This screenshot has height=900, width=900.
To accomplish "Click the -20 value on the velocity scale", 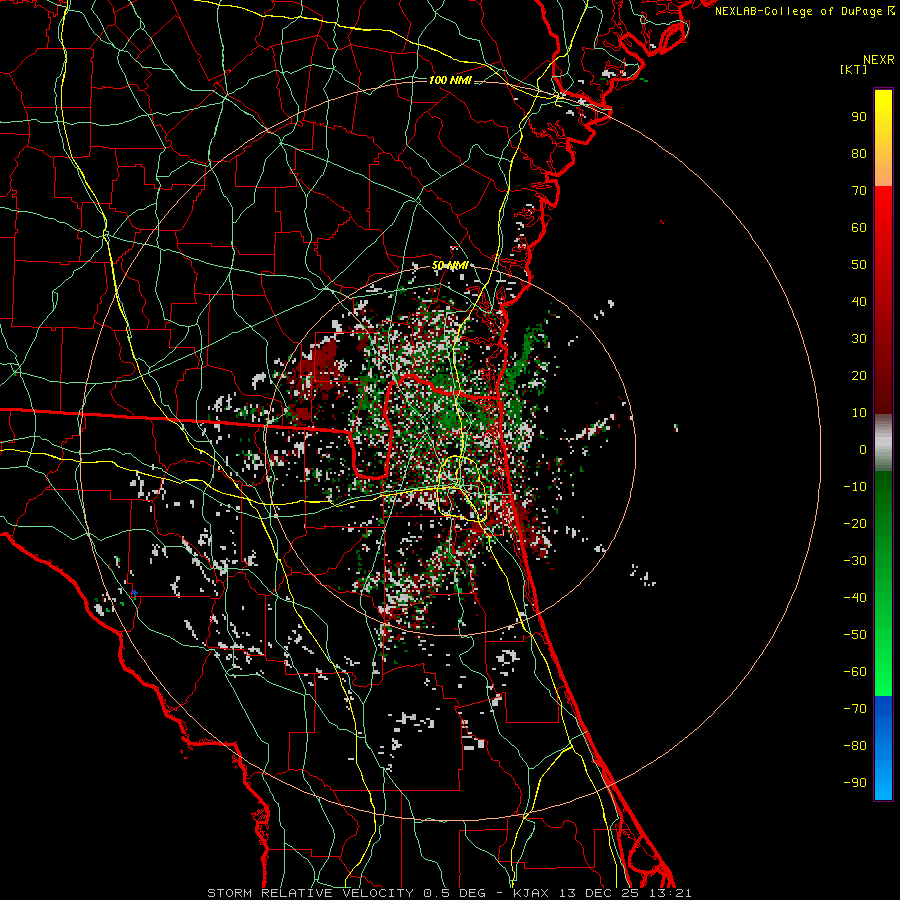I will [x=855, y=523].
